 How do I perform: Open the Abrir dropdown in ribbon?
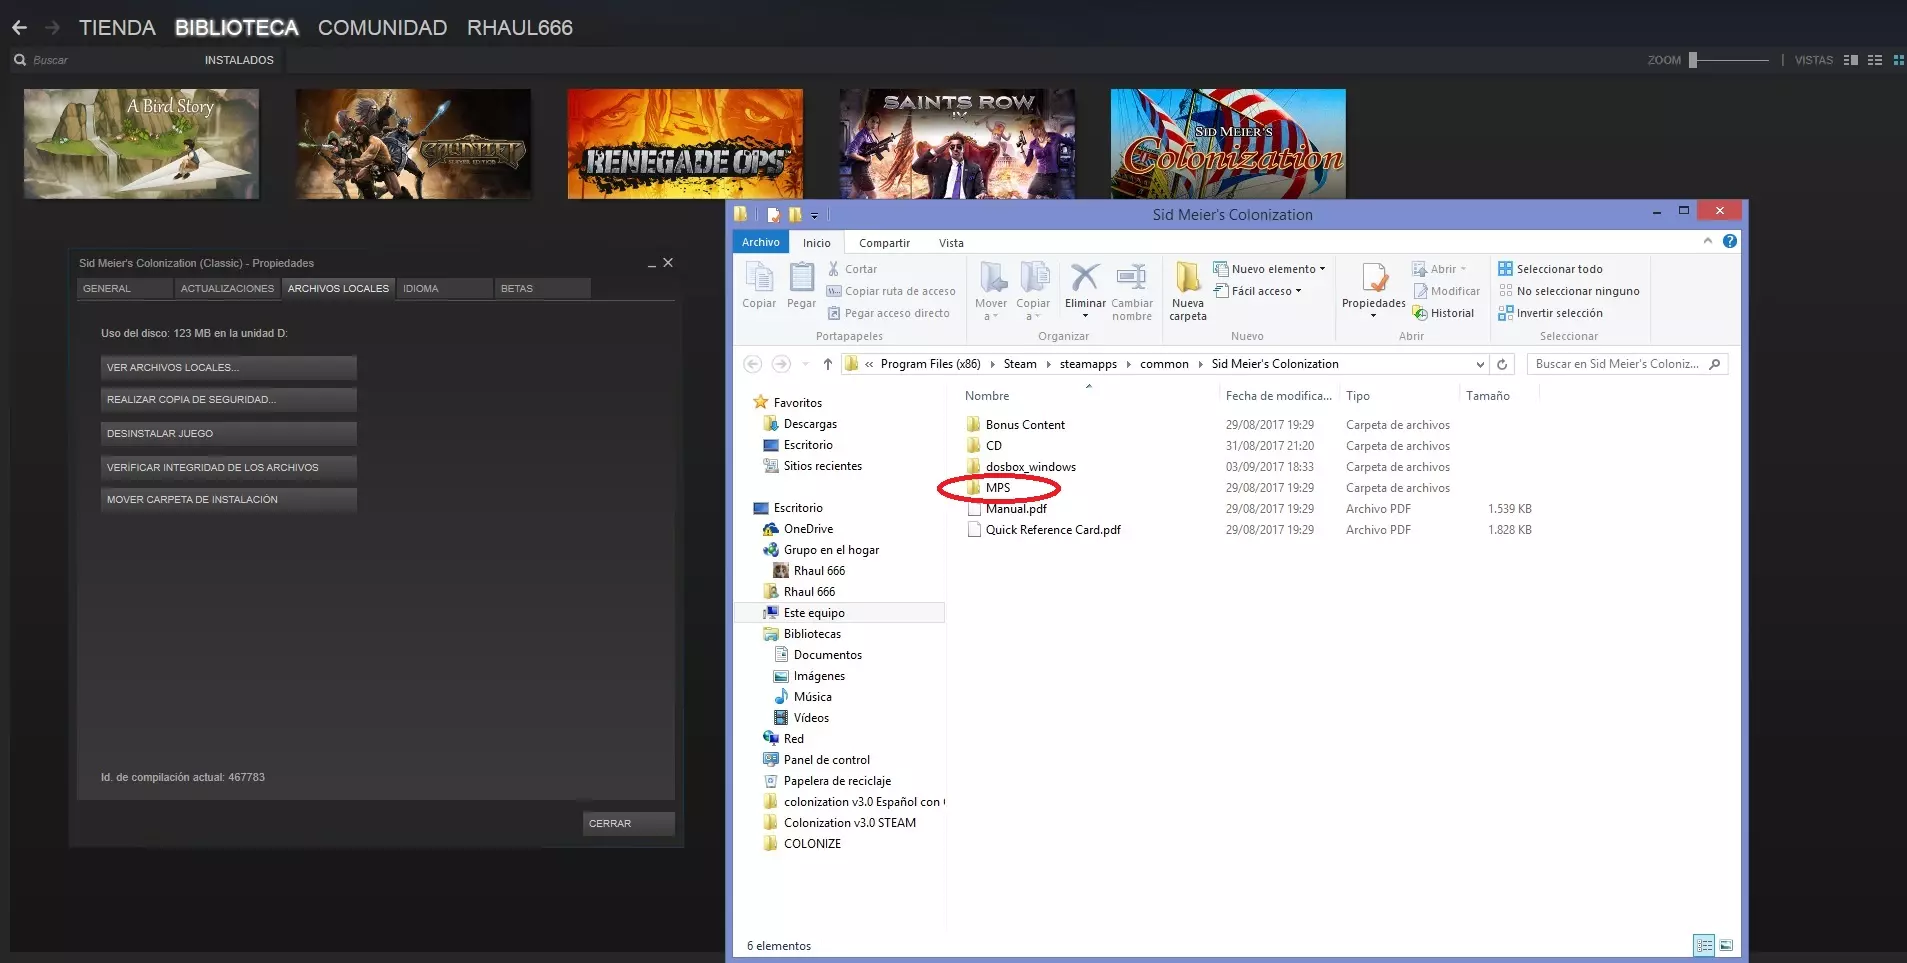click(x=1439, y=269)
